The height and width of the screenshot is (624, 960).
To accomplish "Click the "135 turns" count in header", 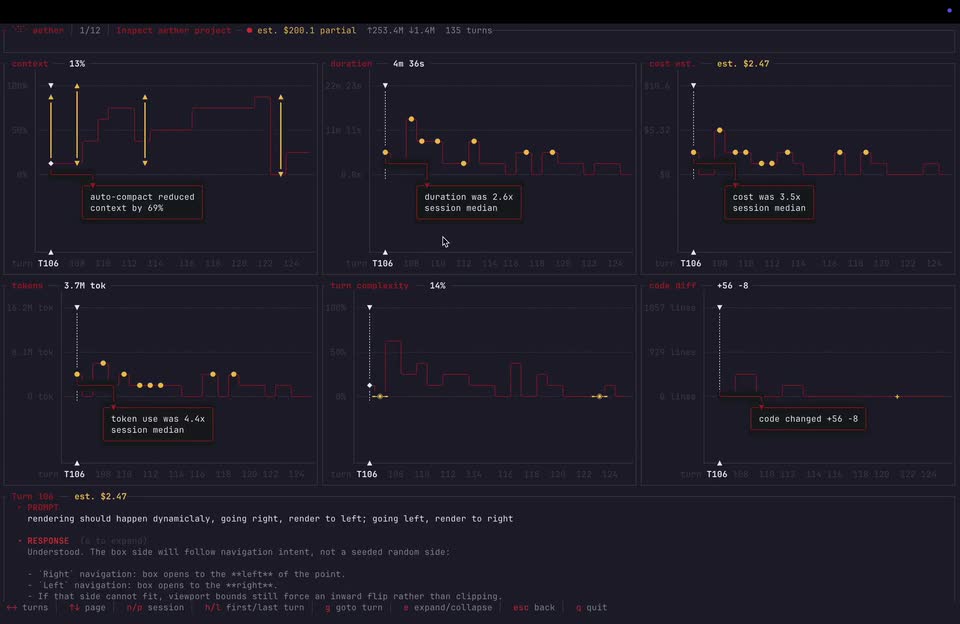I will coord(469,30).
